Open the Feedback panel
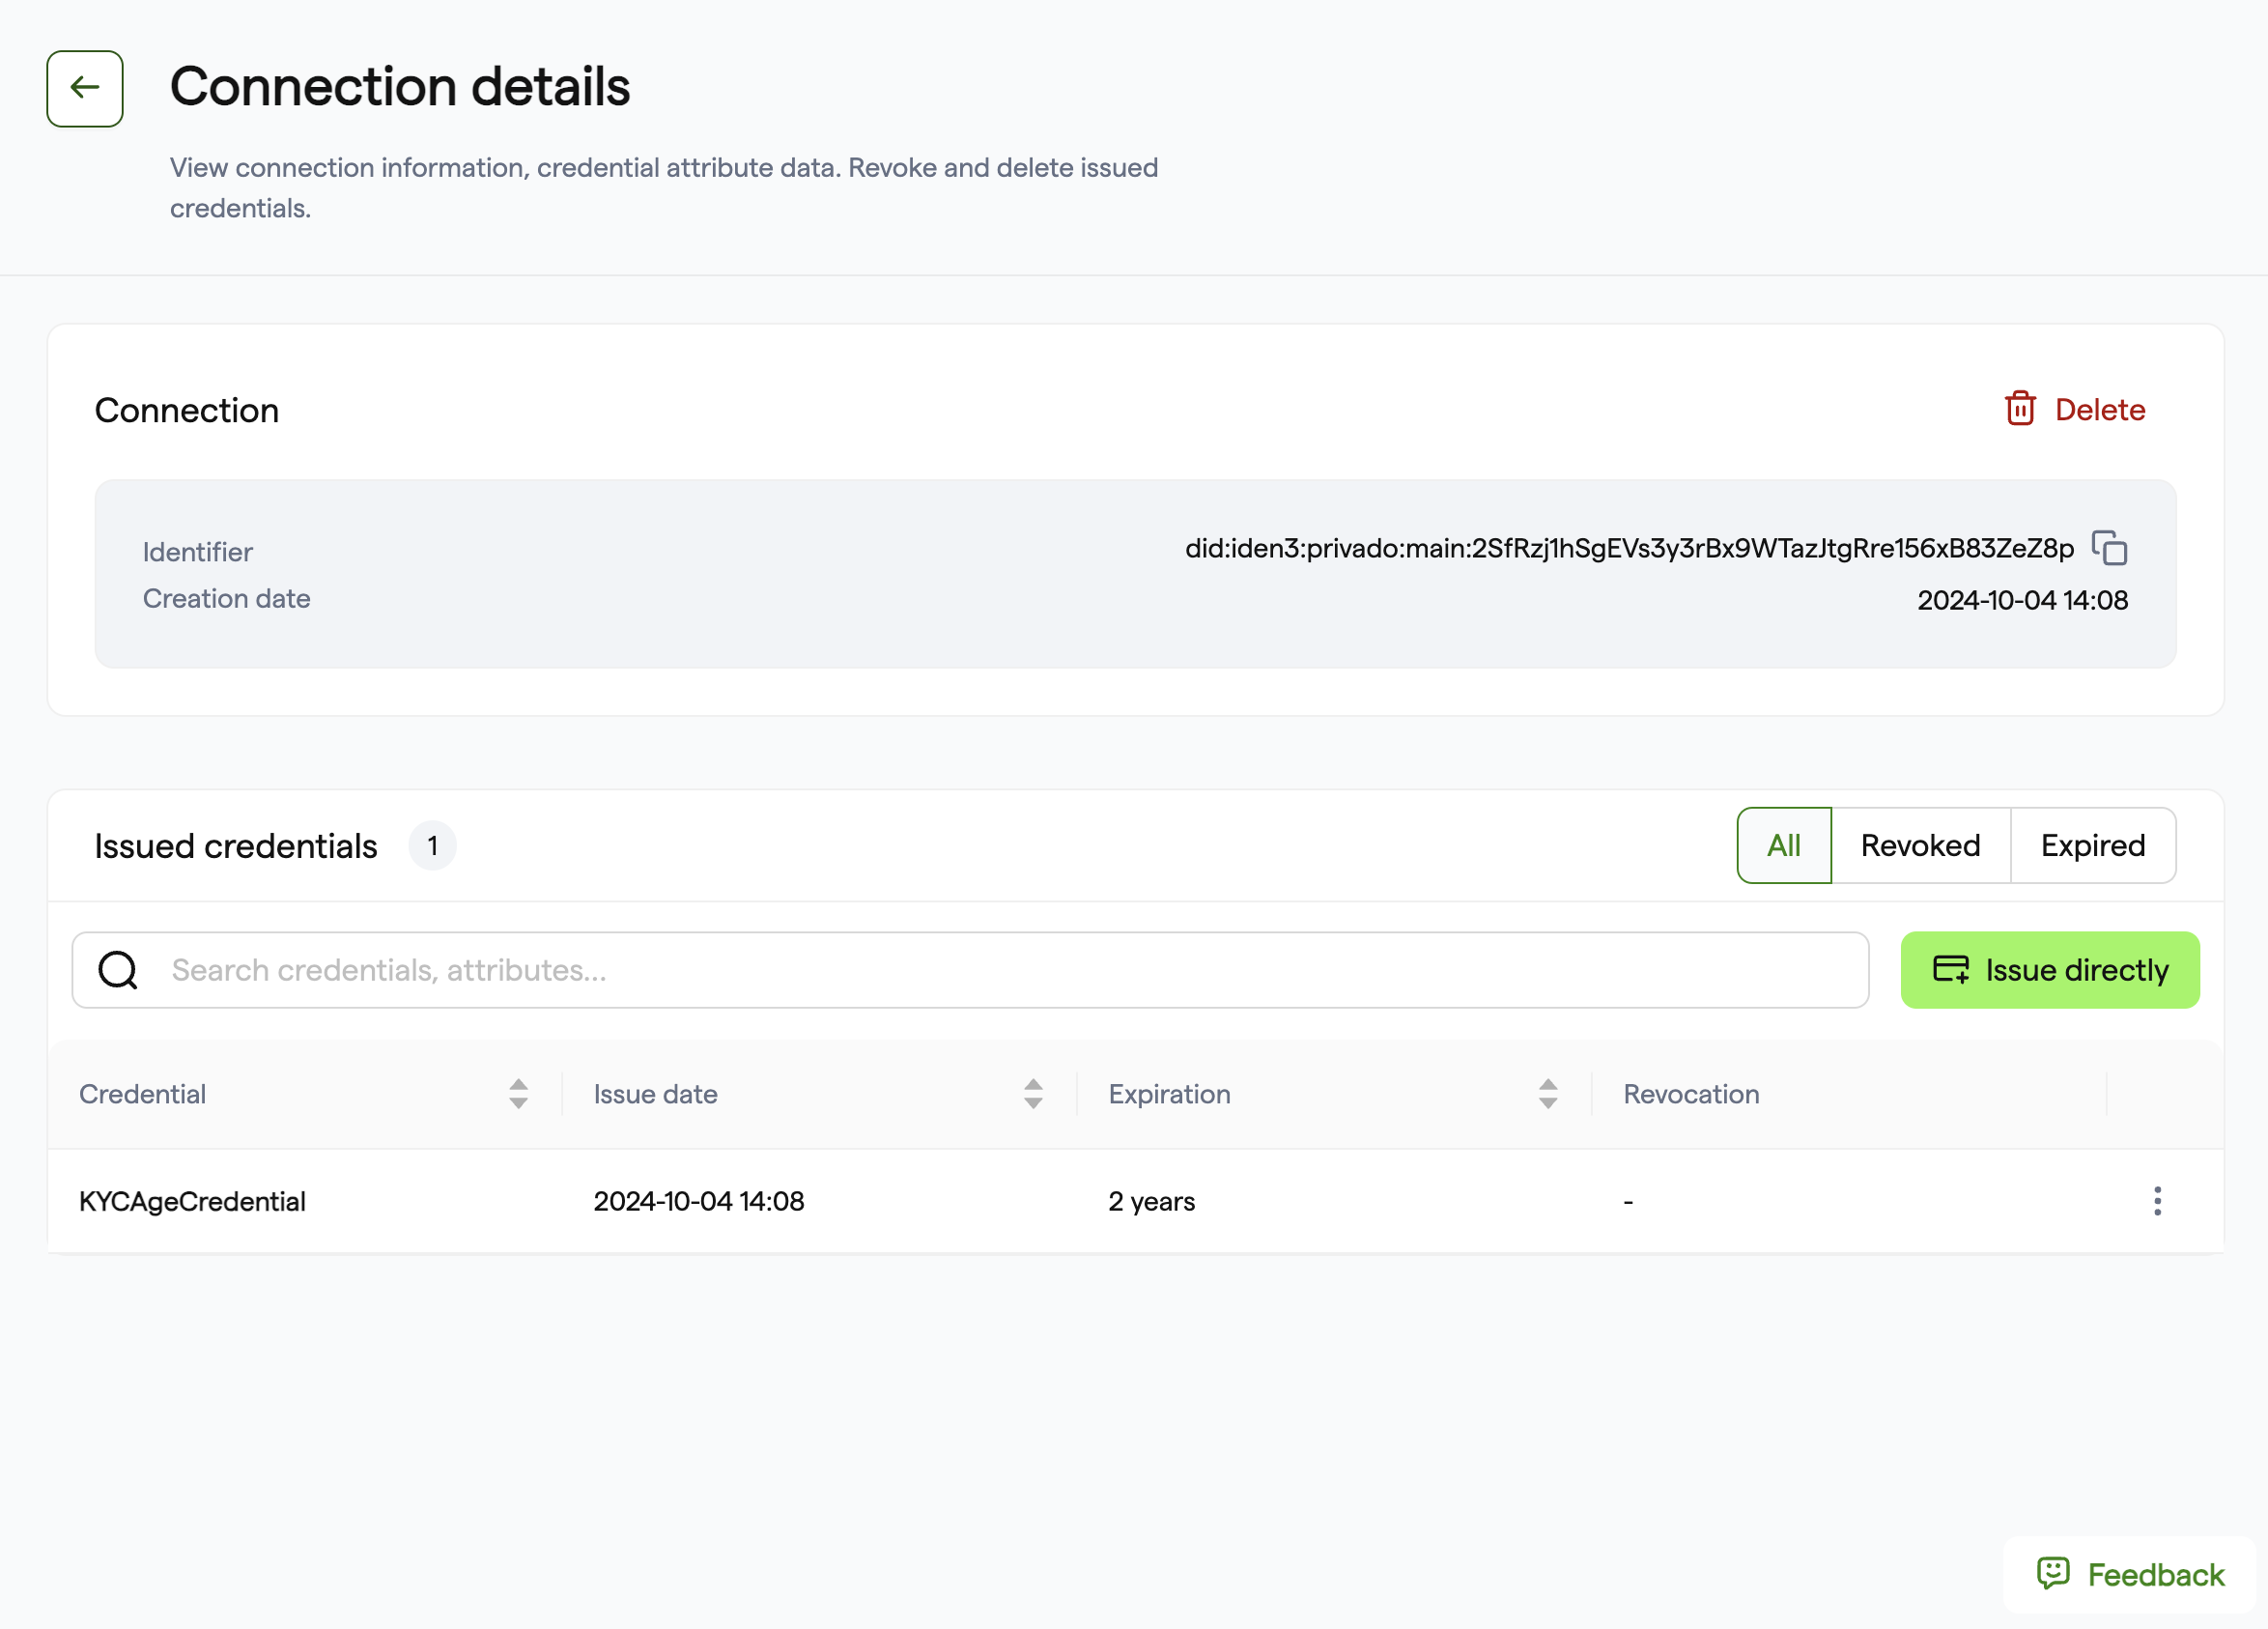Image resolution: width=2268 pixels, height=1629 pixels. click(2130, 1575)
